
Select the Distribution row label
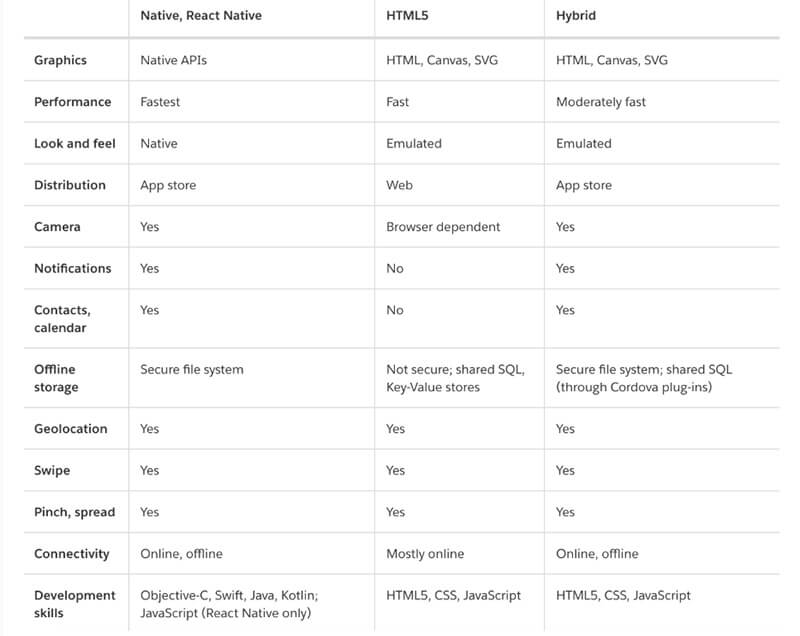(69, 185)
